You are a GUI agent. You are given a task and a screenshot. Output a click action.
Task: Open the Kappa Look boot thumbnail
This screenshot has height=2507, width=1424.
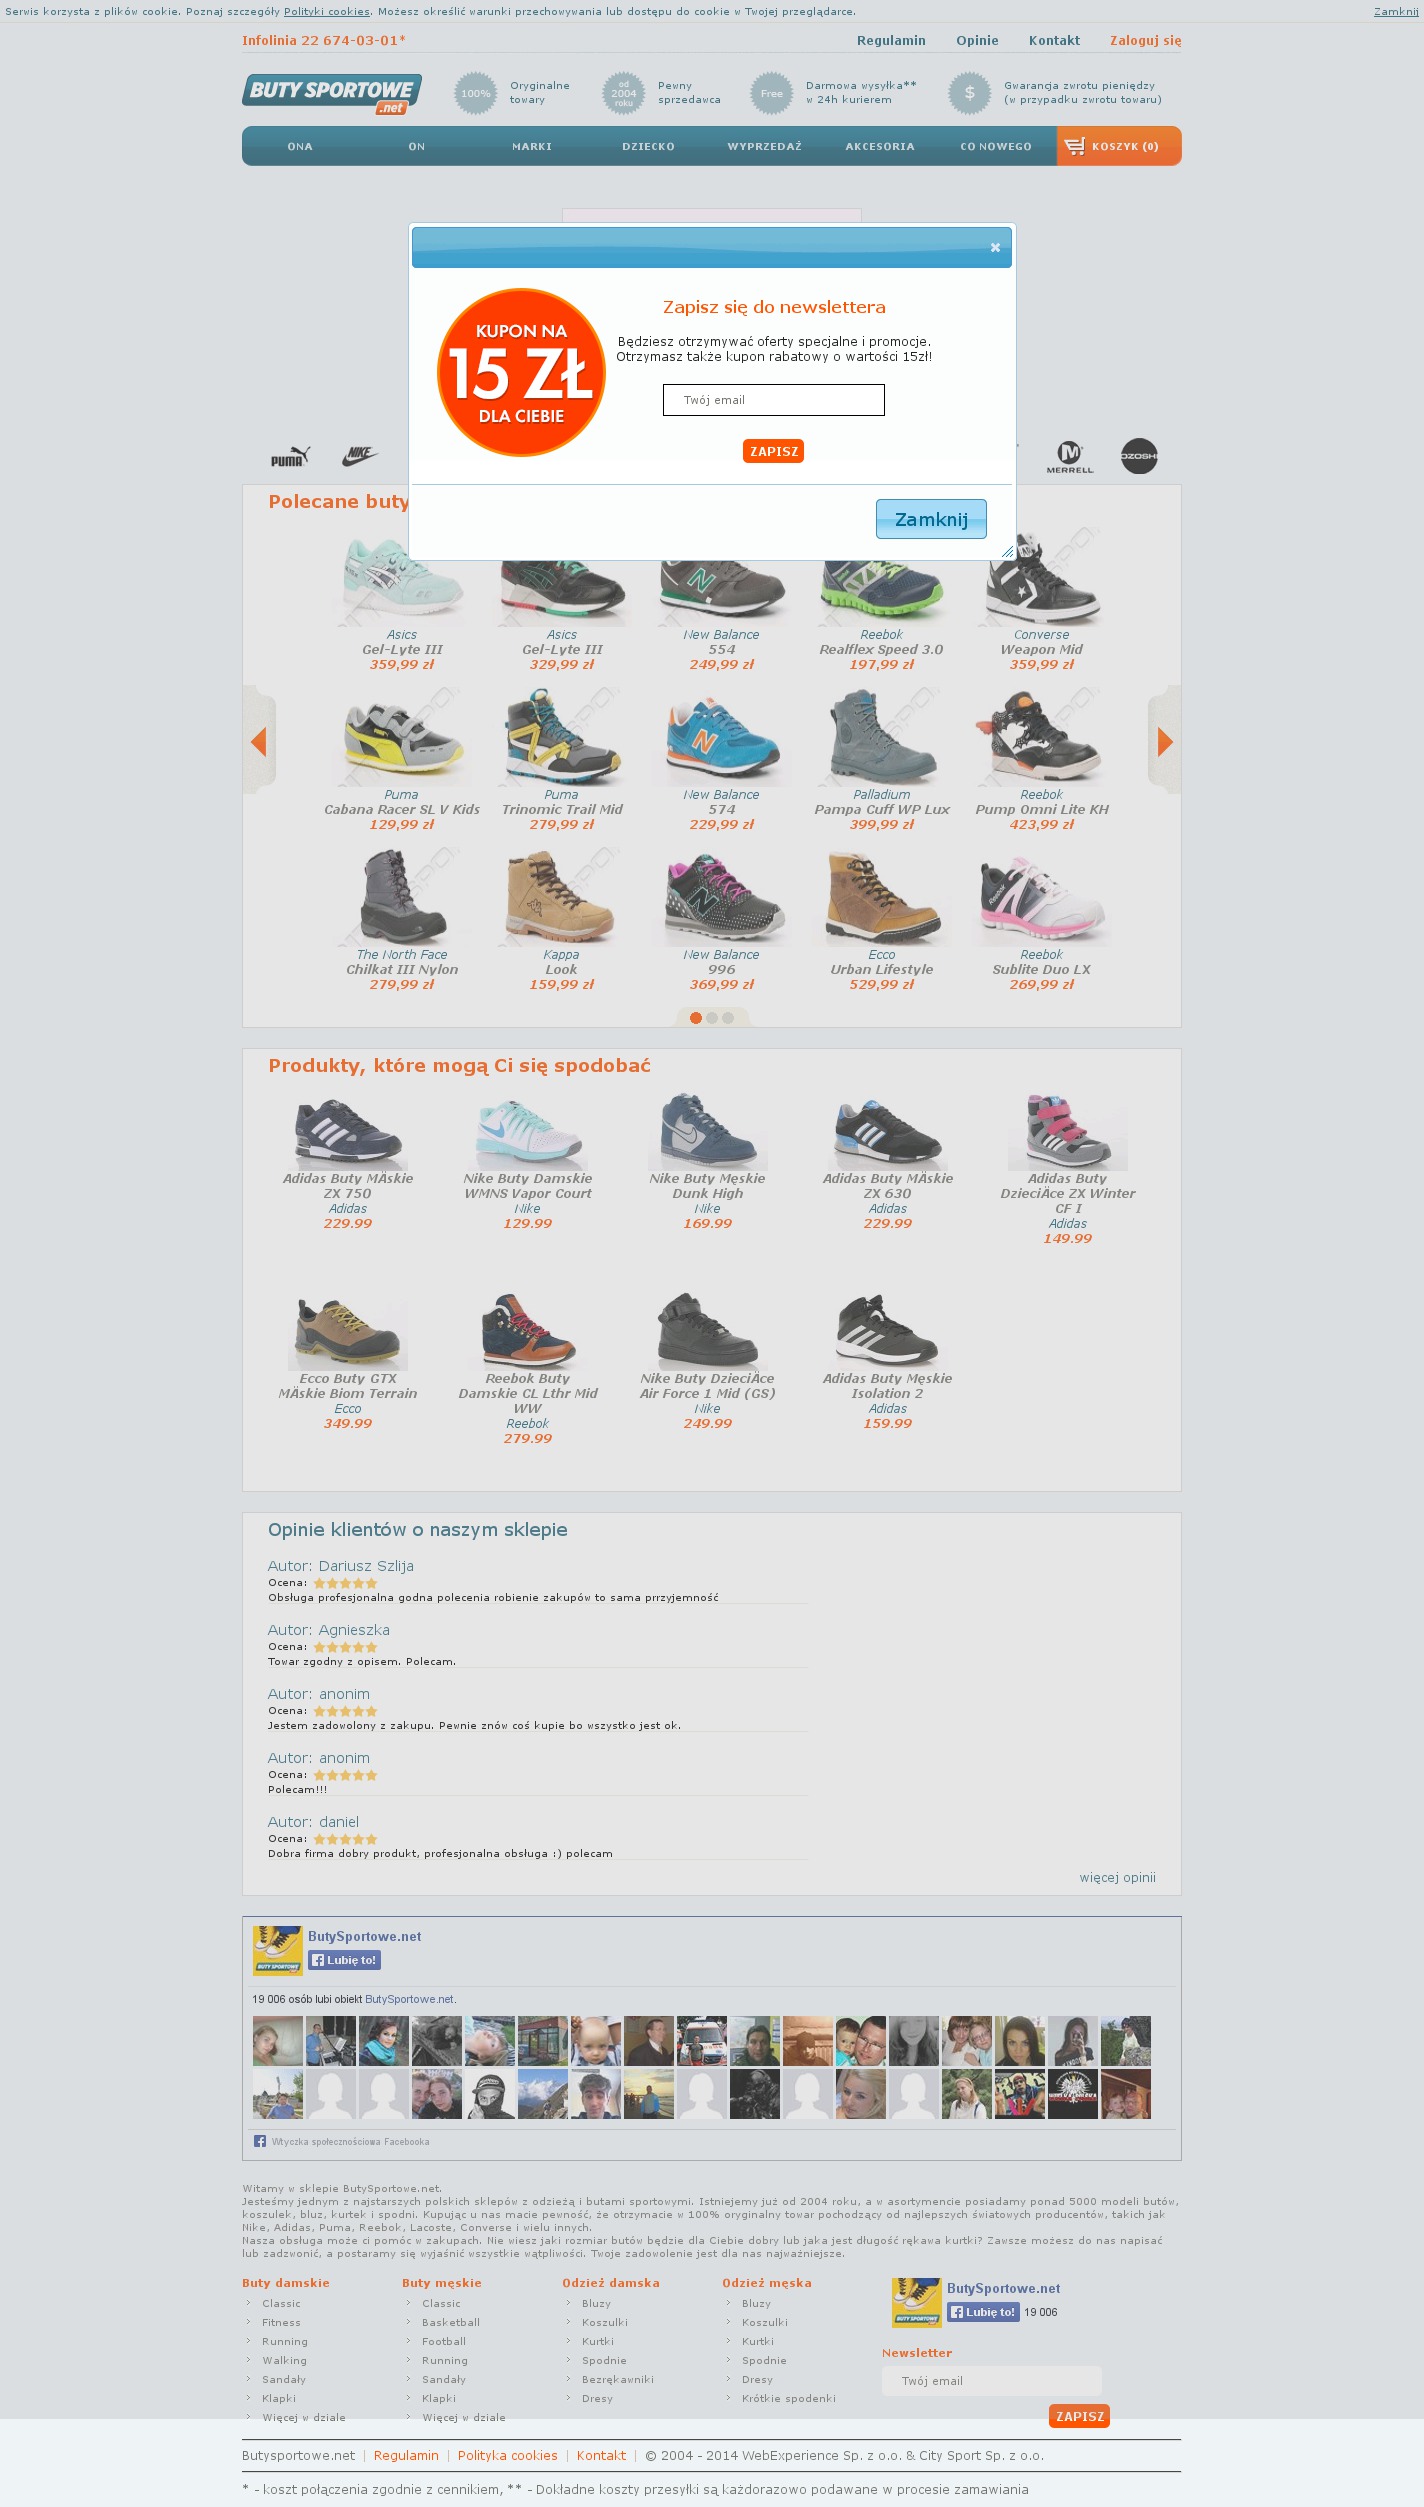[562, 898]
